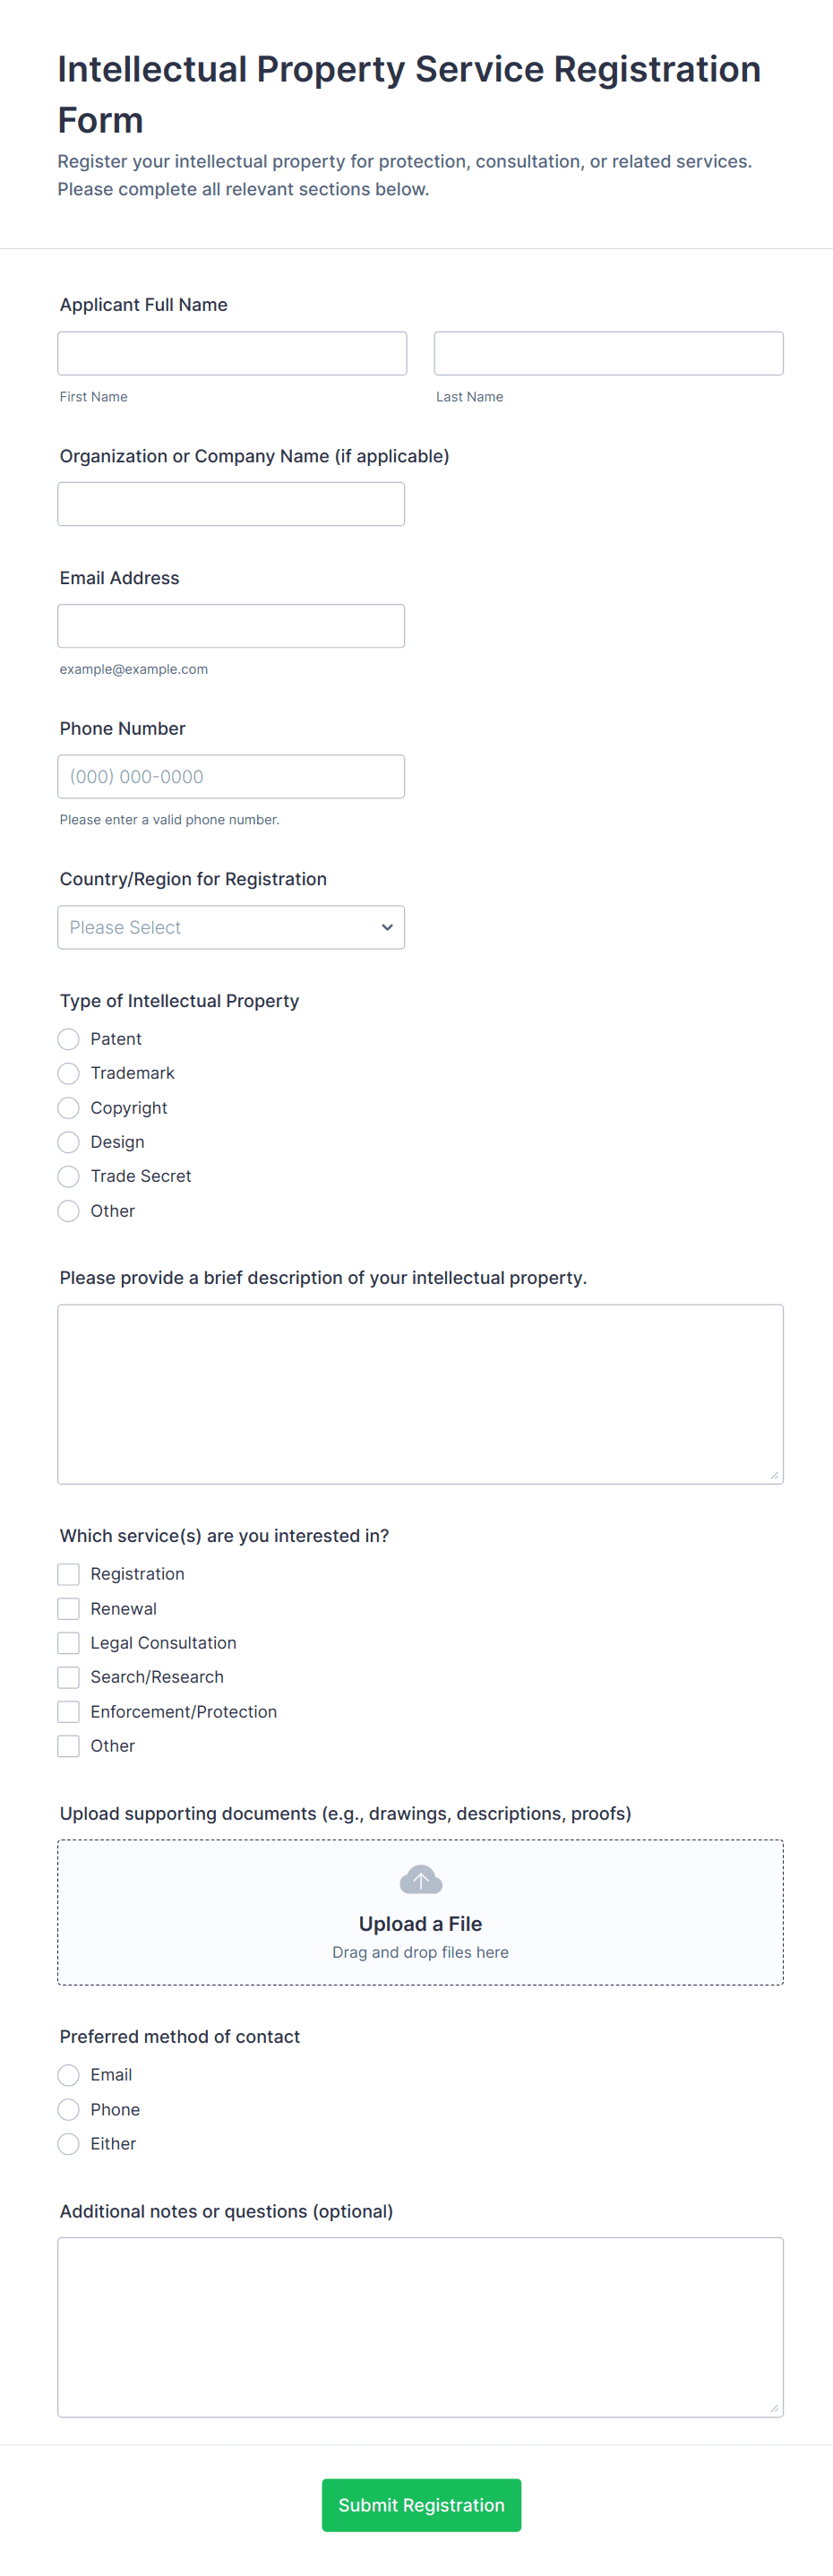Select Either as preferred contact method

point(69,2144)
